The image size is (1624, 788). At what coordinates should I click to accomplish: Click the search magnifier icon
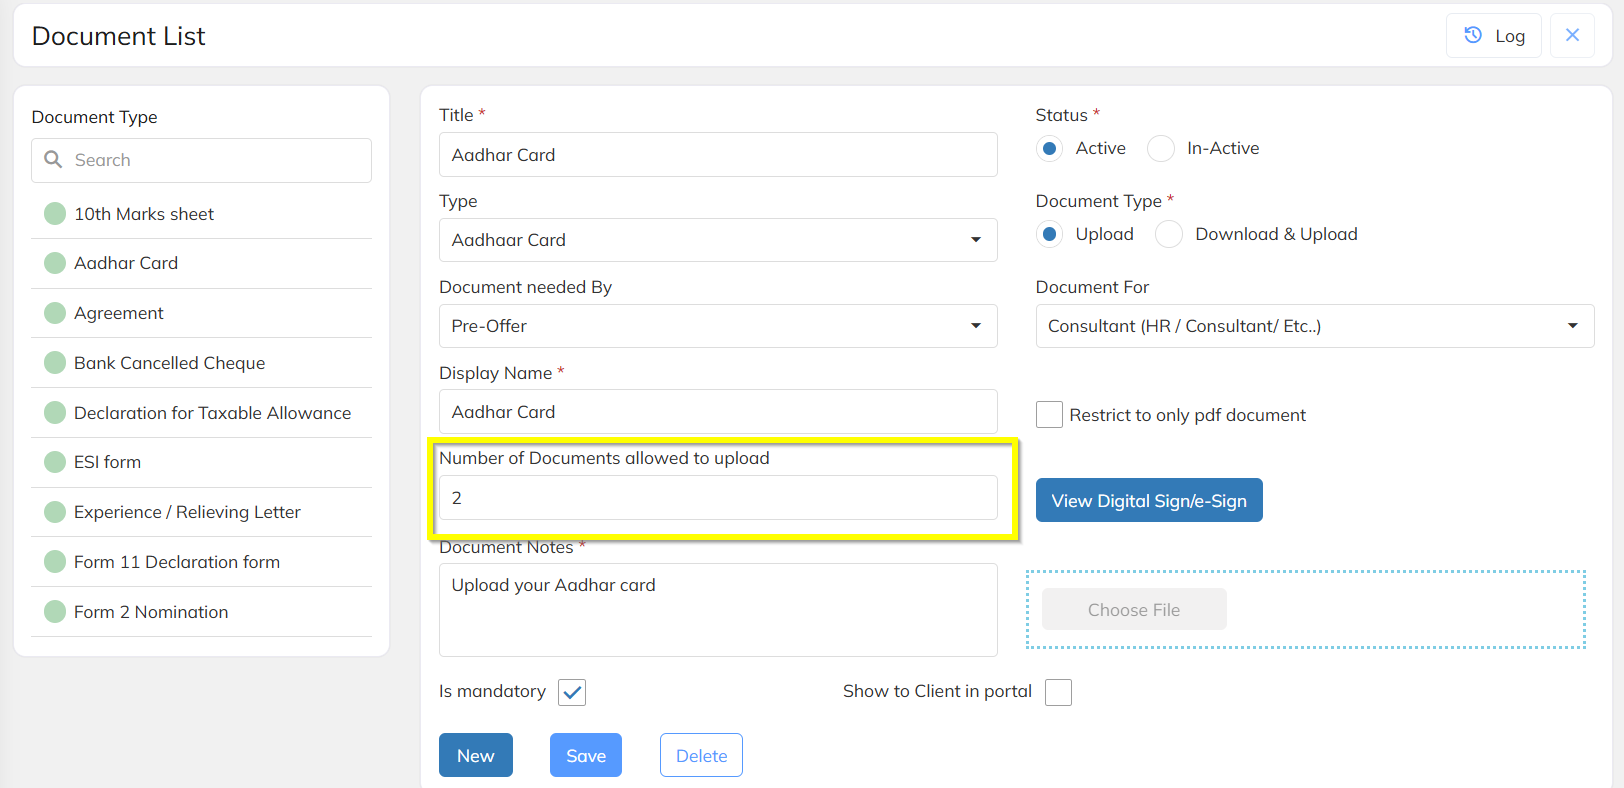[x=54, y=160]
